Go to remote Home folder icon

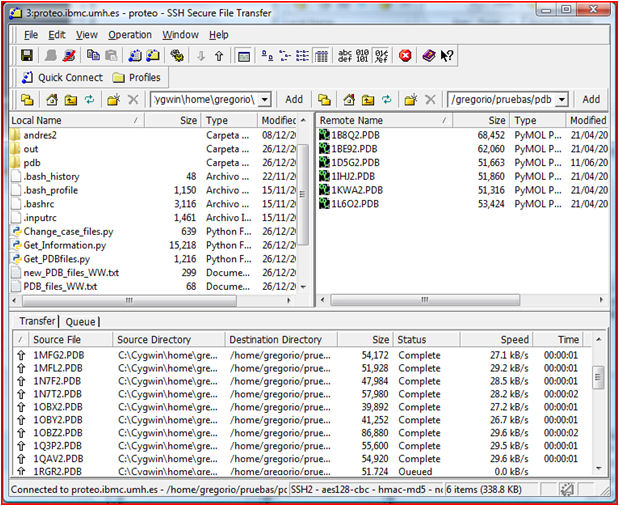tap(349, 99)
